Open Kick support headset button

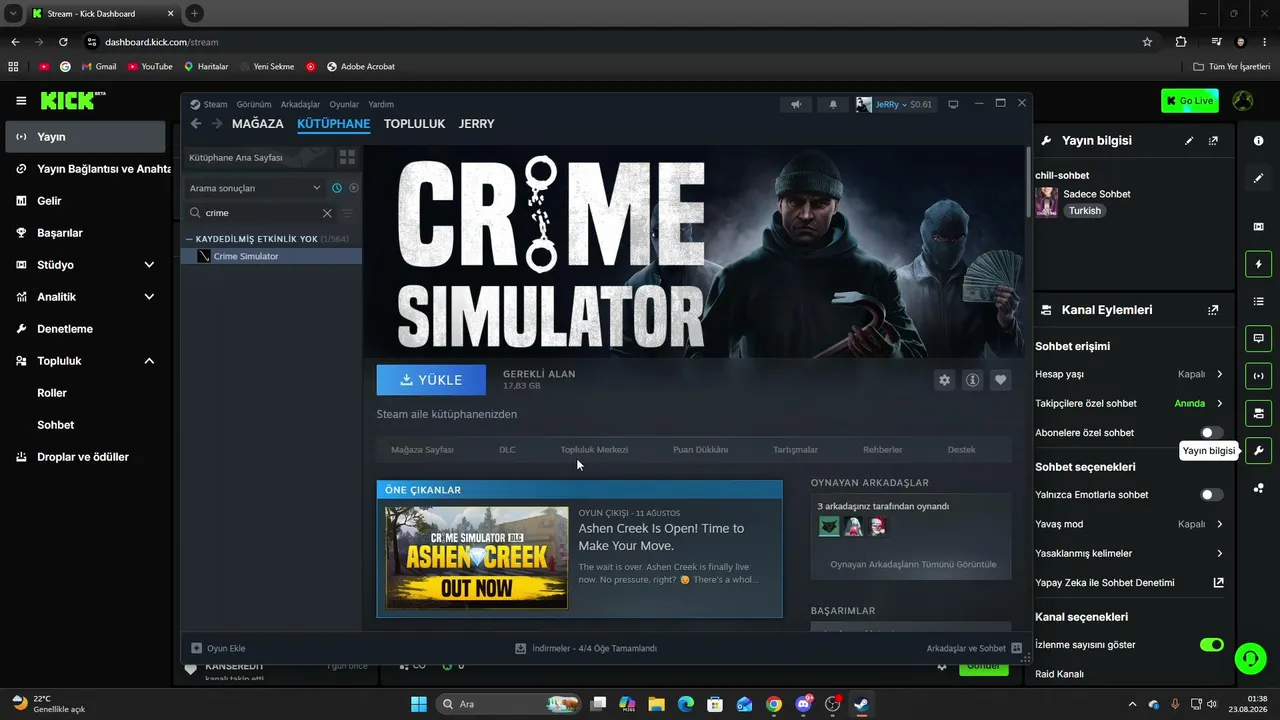click(1250, 658)
